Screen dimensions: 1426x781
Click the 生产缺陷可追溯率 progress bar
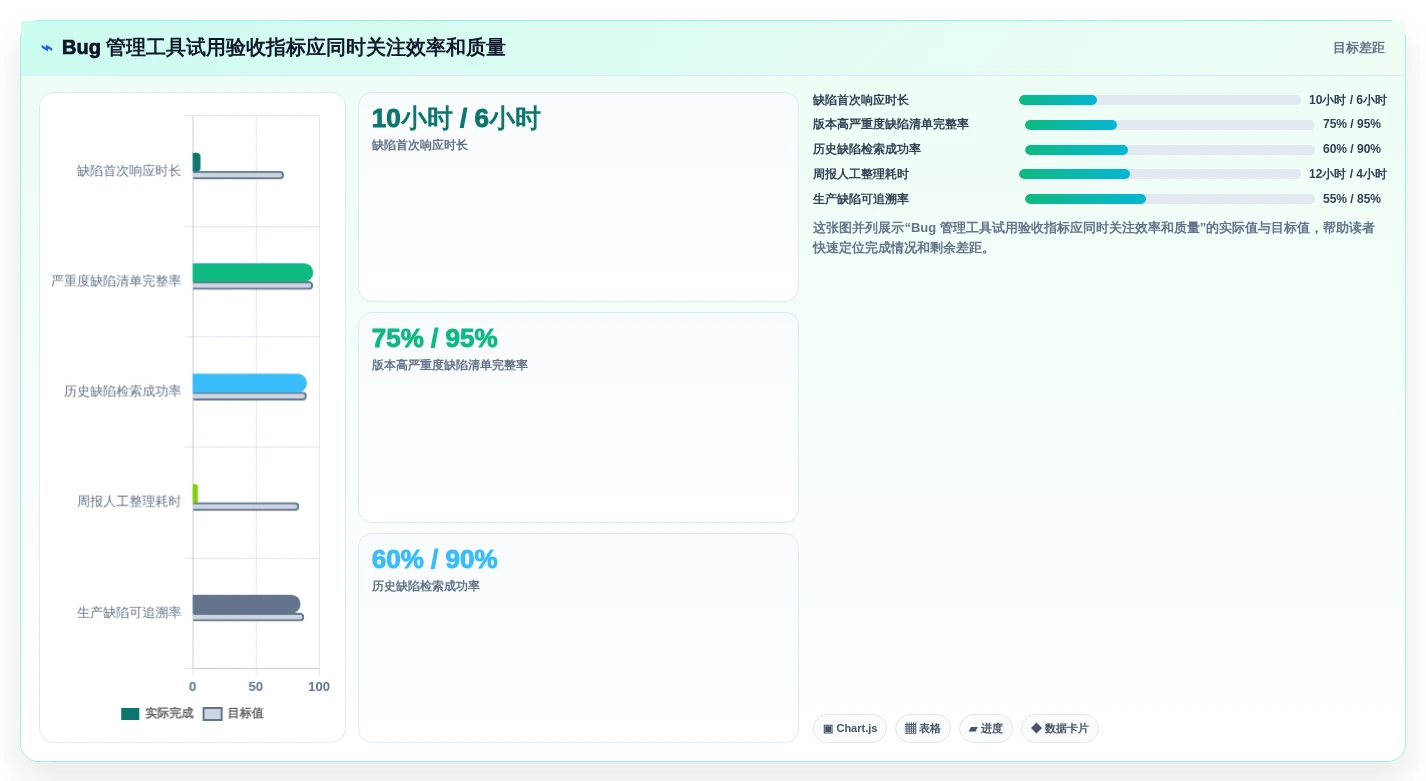click(1170, 199)
